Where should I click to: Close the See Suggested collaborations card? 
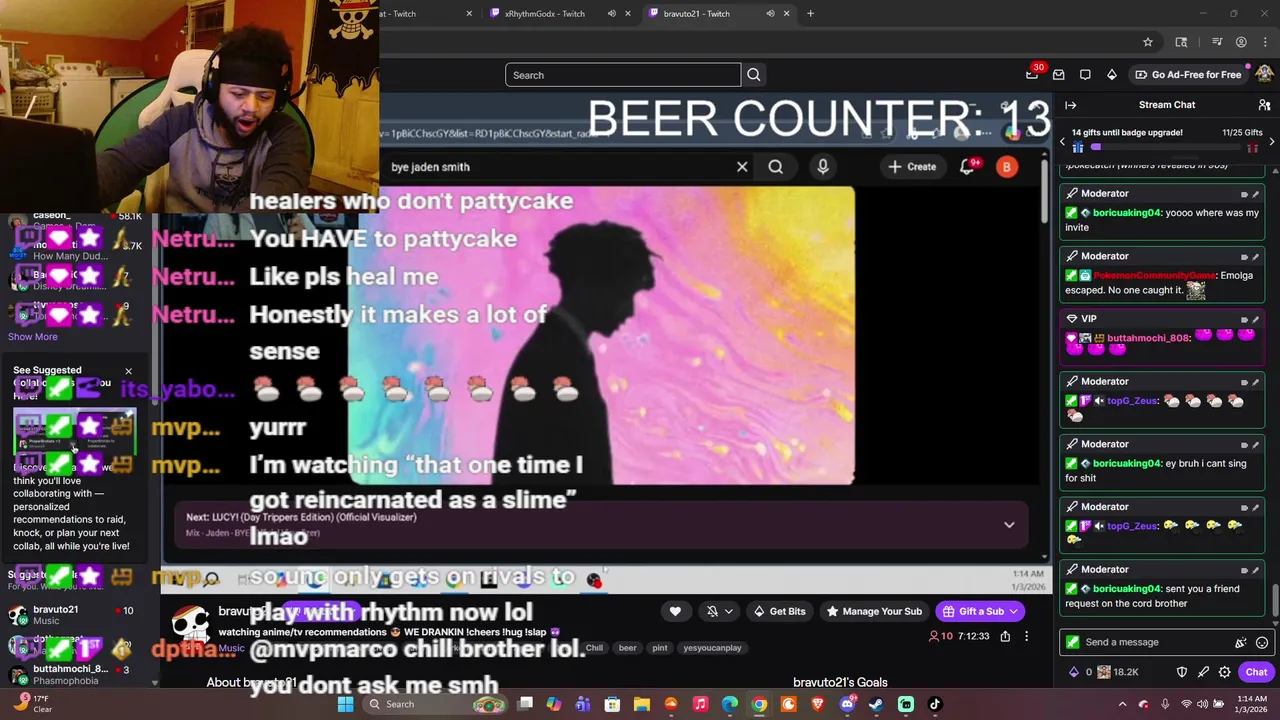(x=128, y=371)
